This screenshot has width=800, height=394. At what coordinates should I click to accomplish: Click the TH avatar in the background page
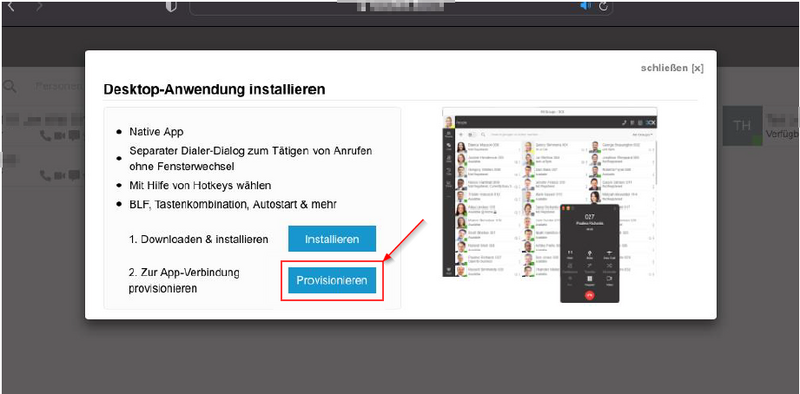[742, 126]
